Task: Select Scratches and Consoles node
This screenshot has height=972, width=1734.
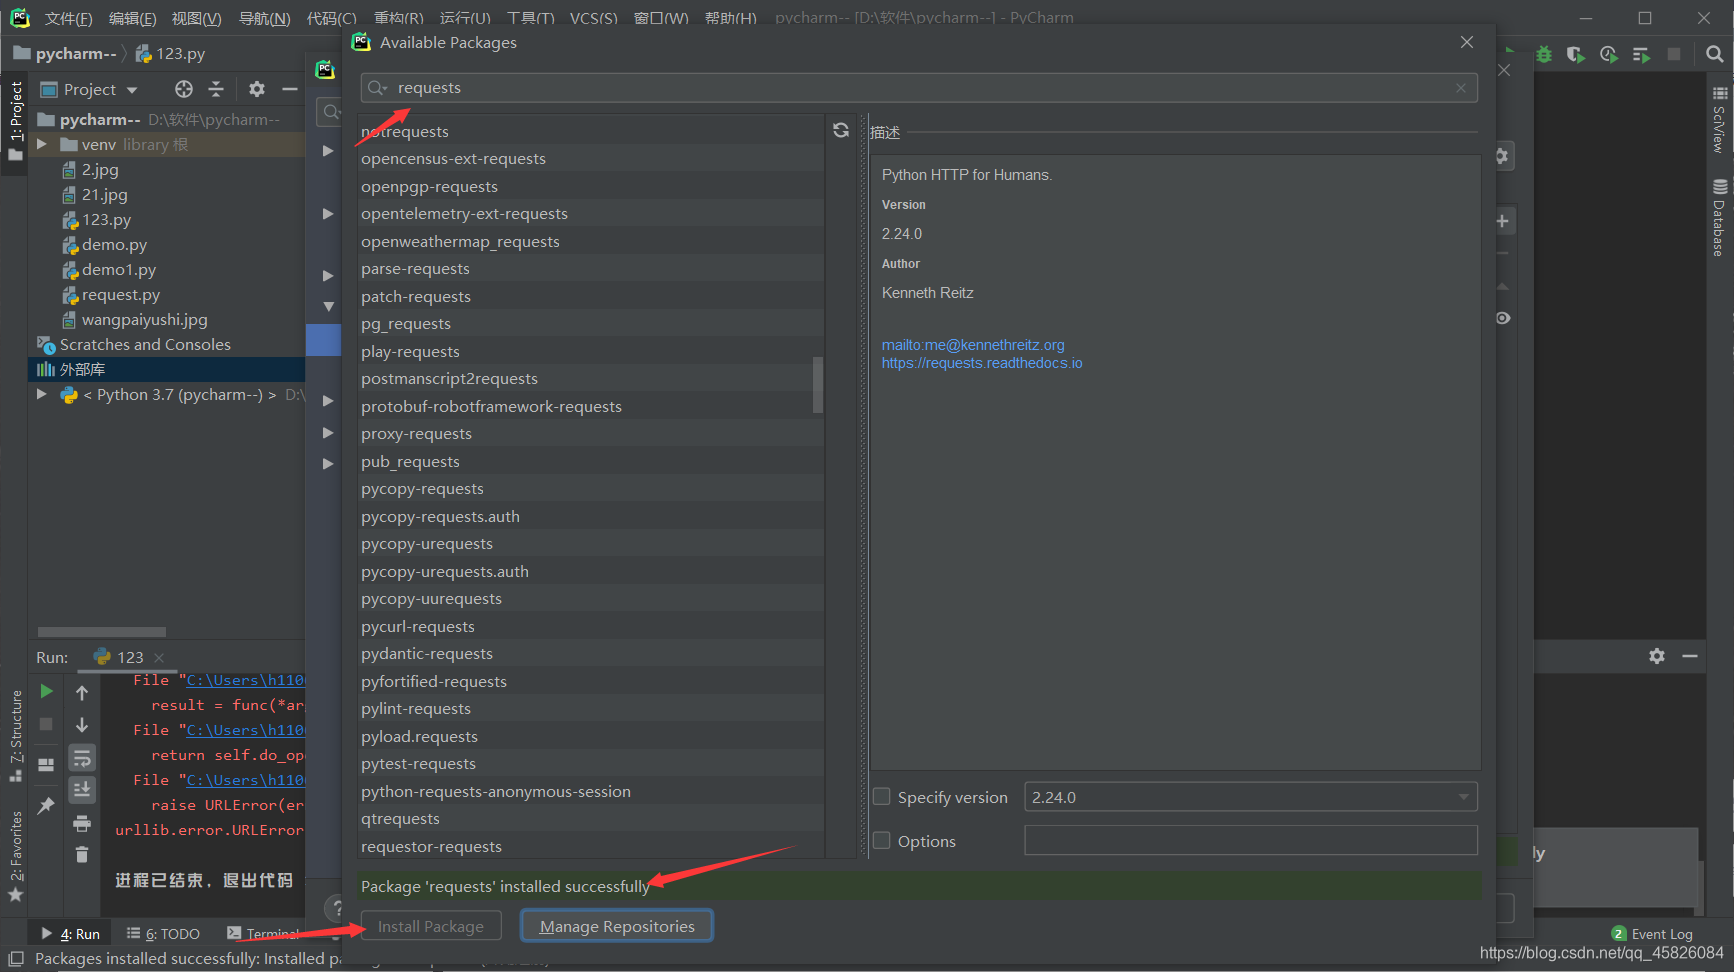Action: pyautogui.click(x=145, y=344)
